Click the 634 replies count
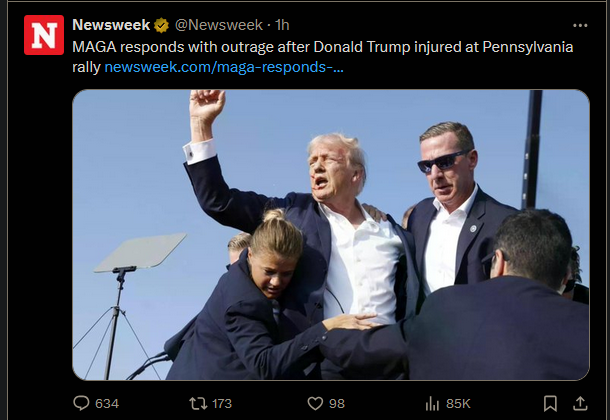The image size is (610, 420). (107, 404)
